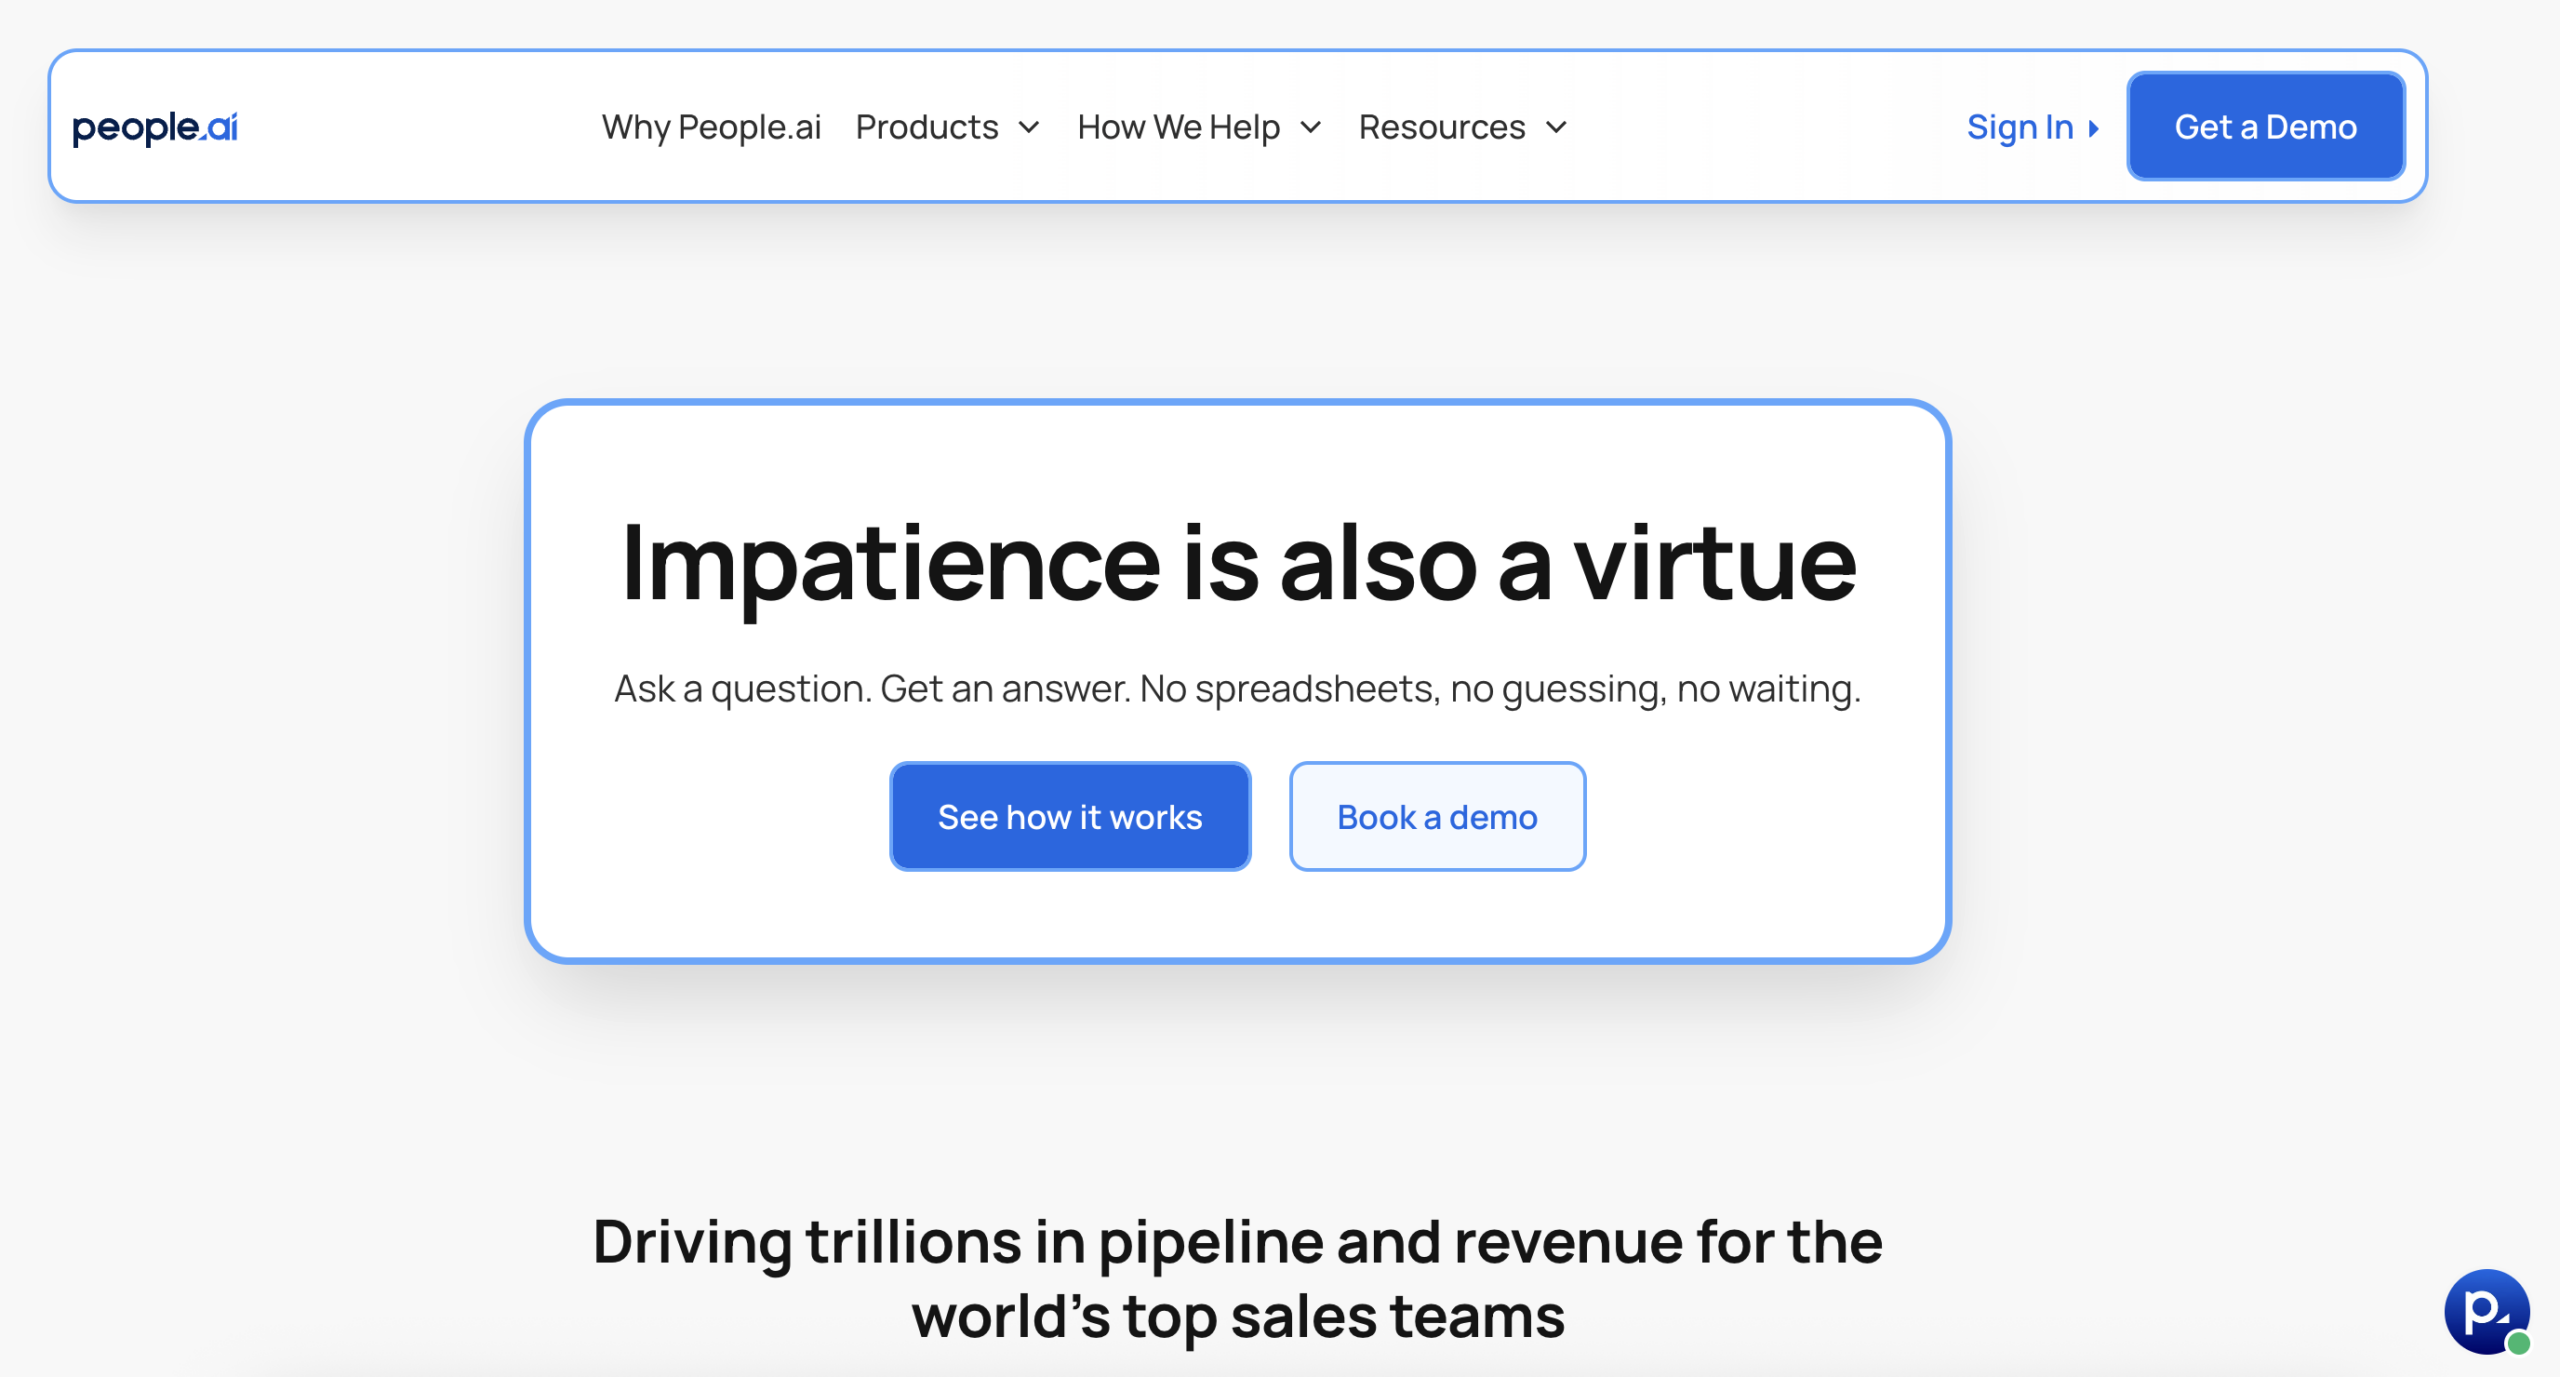The width and height of the screenshot is (2560, 1377).
Task: Open the Why People.ai nav item
Action: pos(711,127)
